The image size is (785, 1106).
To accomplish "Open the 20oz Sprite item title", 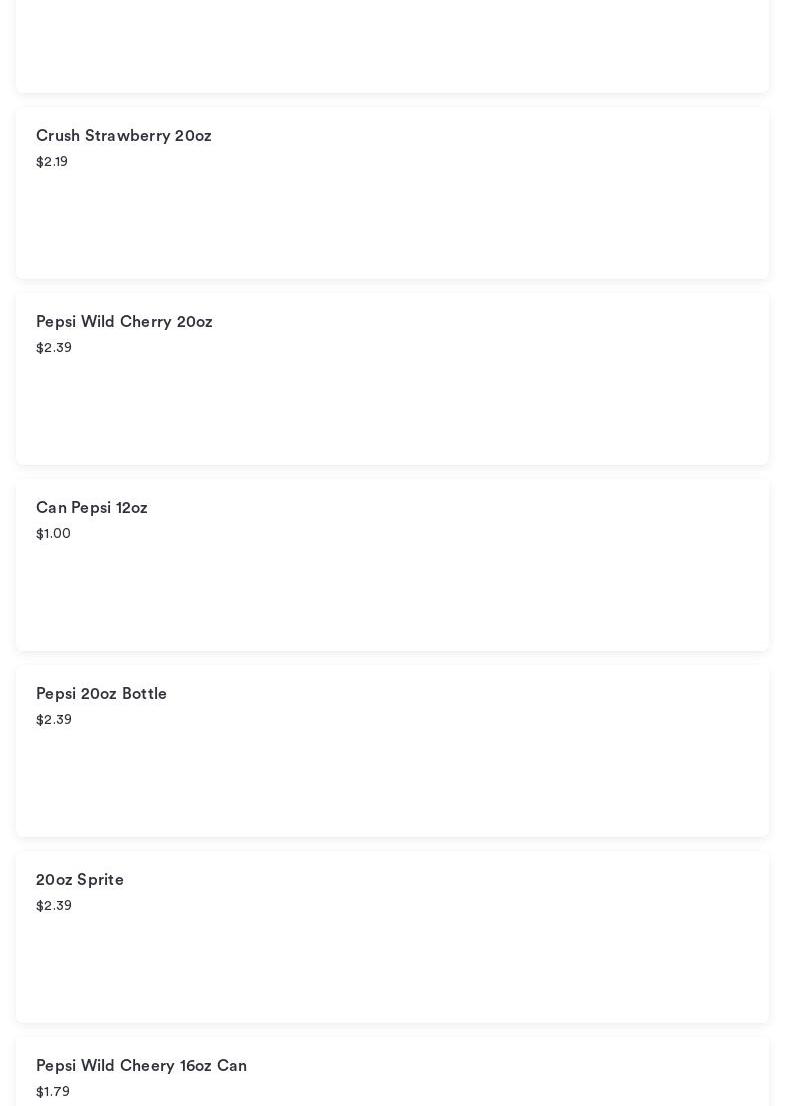I will [x=80, y=880].
